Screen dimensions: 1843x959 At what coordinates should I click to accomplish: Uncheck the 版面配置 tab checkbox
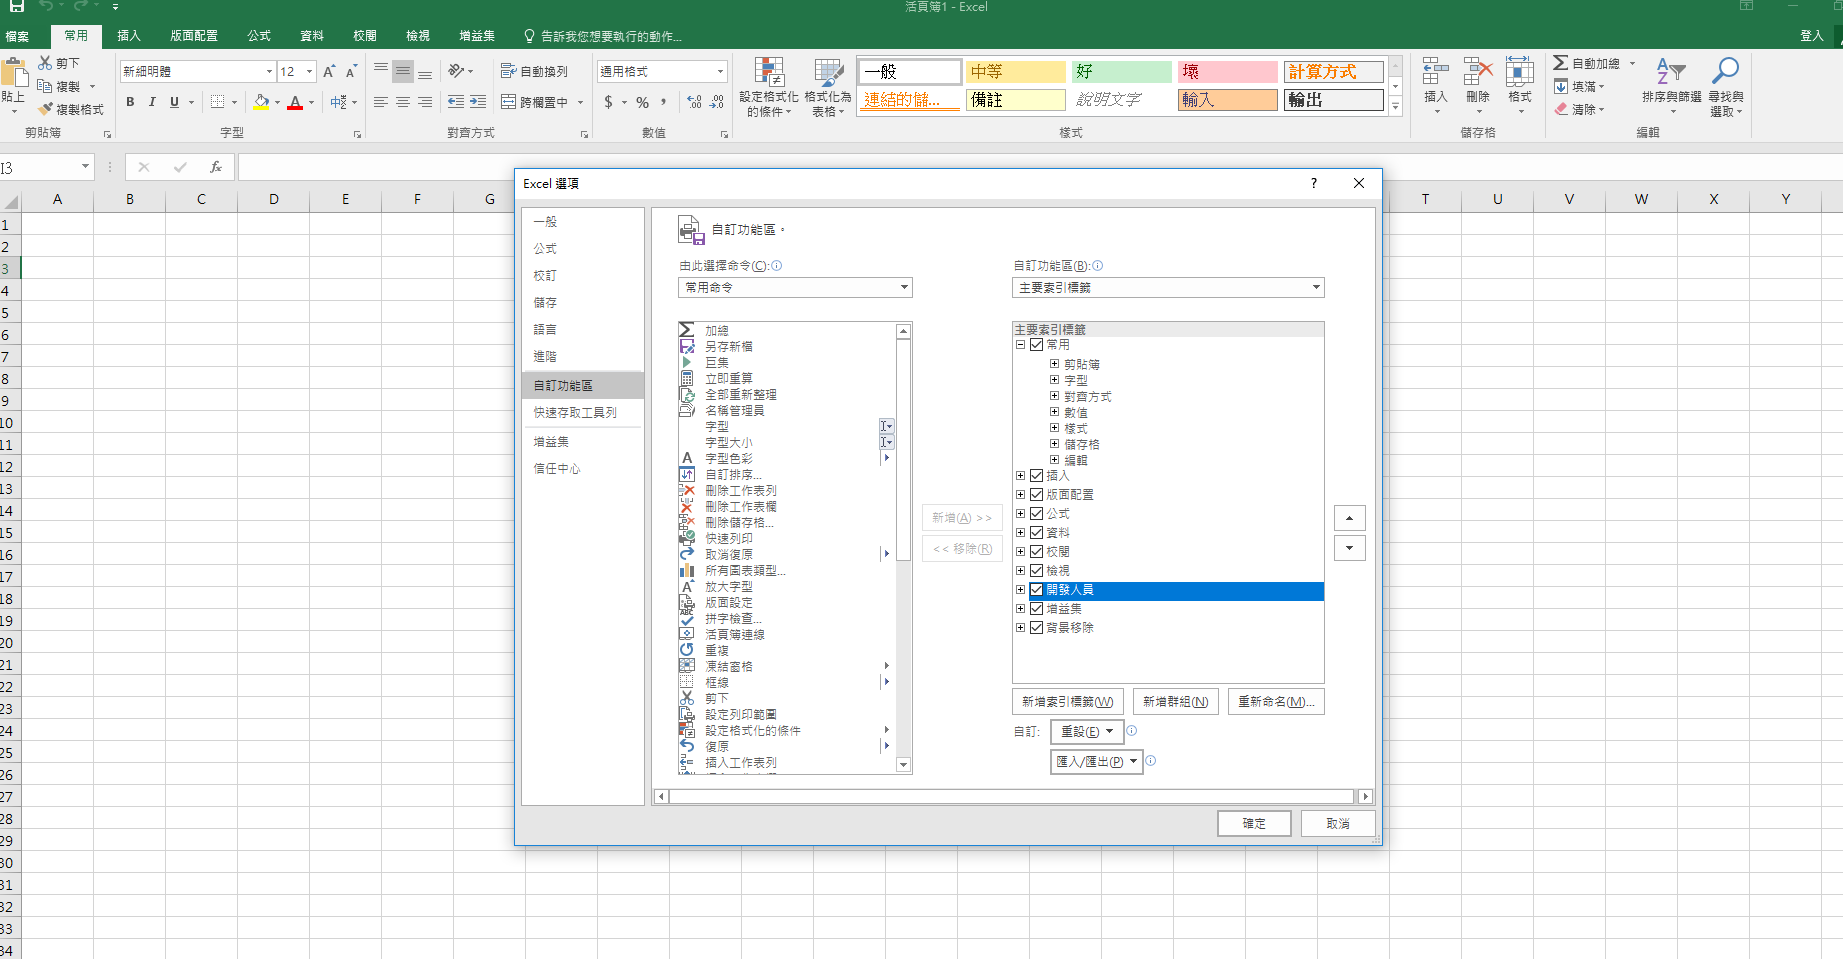point(1037,495)
